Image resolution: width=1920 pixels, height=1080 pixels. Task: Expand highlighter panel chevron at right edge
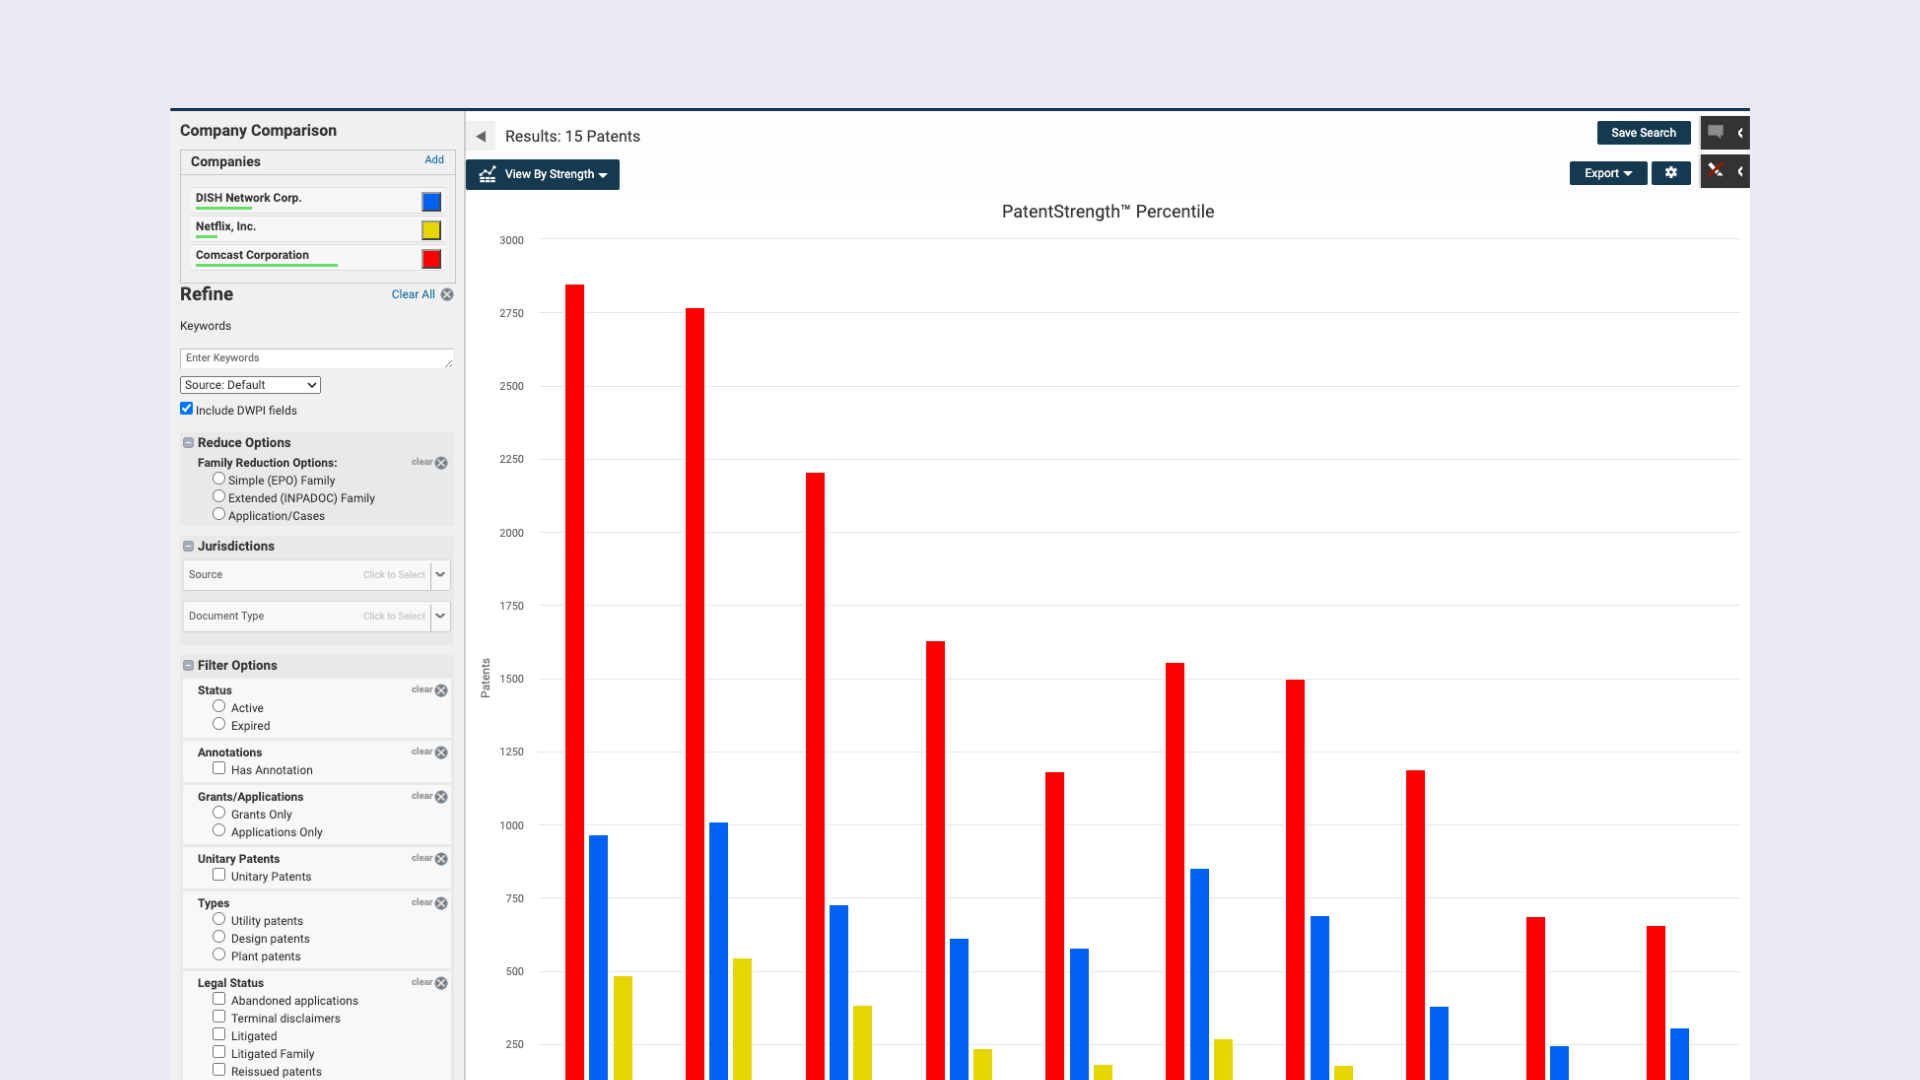pos(1740,171)
